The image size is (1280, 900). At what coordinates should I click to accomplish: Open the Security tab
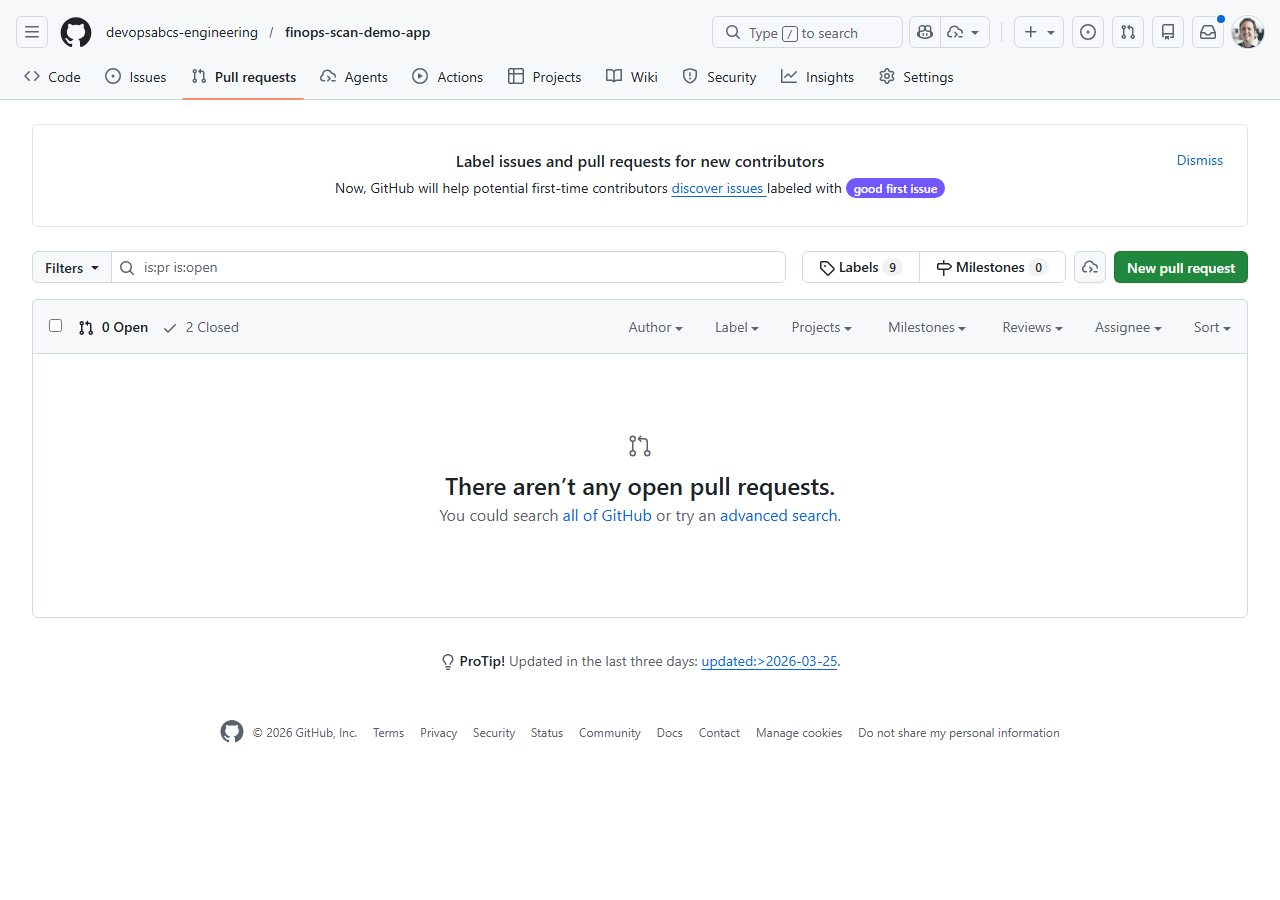(719, 76)
